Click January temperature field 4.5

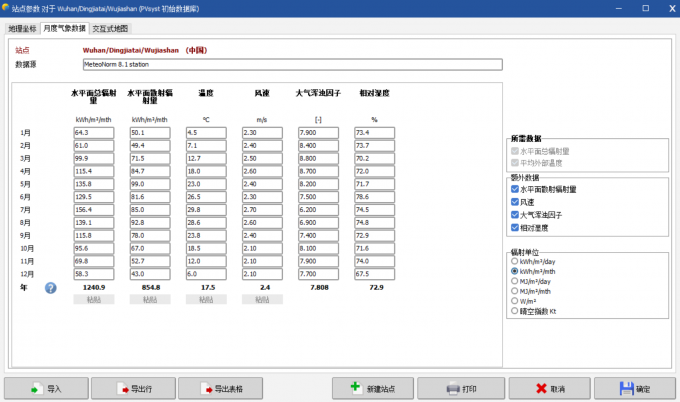206,133
